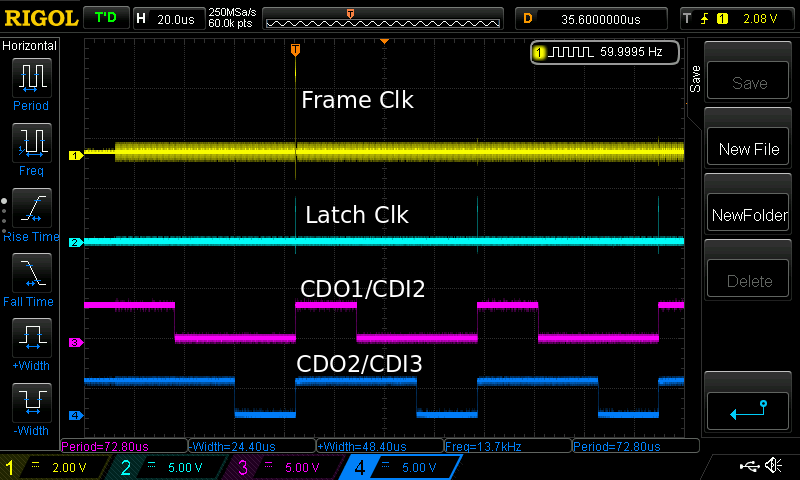
Task: Click the Latch Clk label
Action: pyautogui.click(x=357, y=215)
